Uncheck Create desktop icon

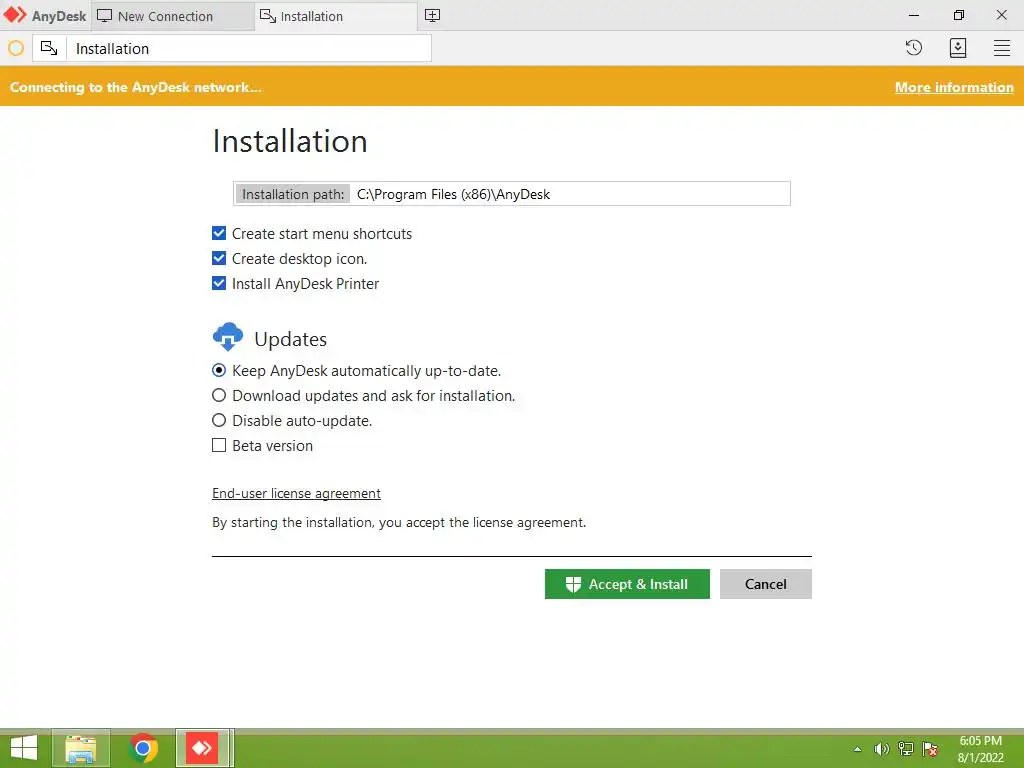219,258
